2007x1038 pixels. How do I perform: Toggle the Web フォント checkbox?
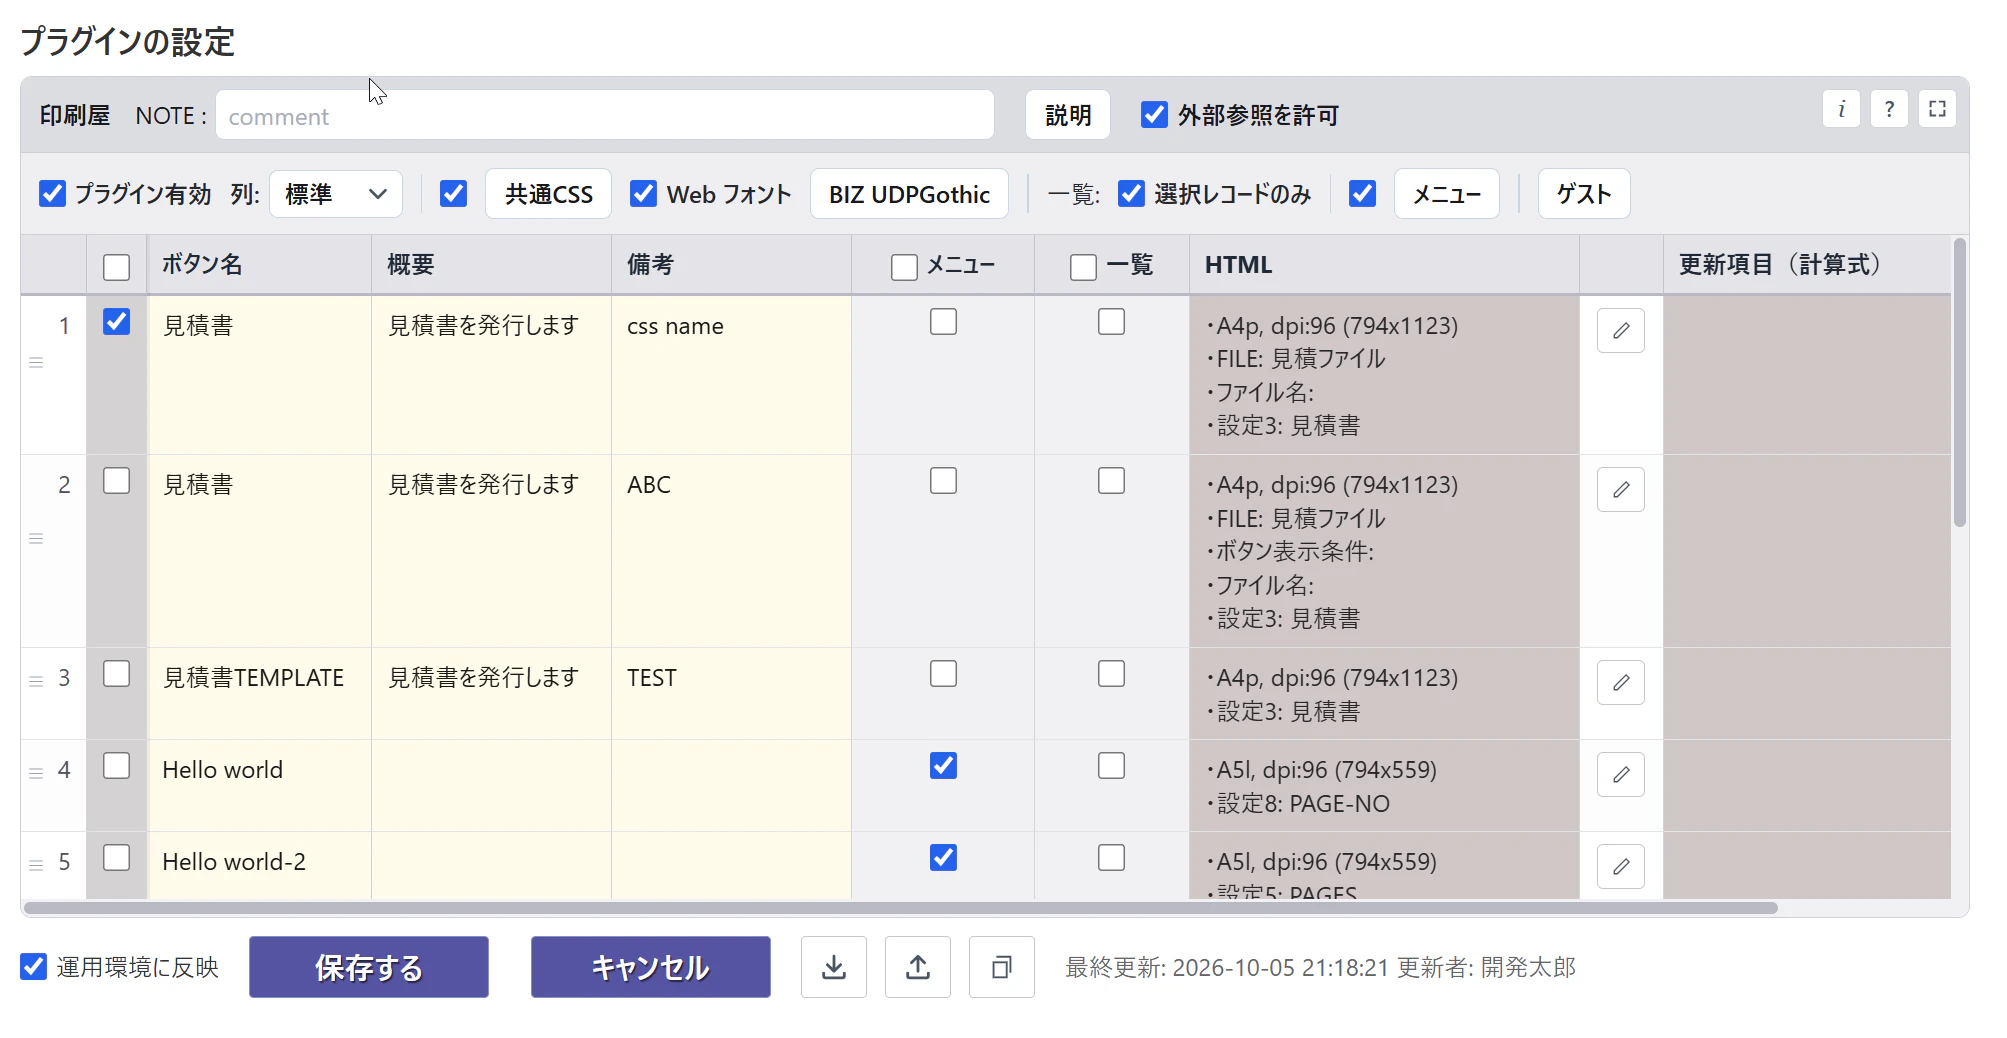click(x=643, y=193)
